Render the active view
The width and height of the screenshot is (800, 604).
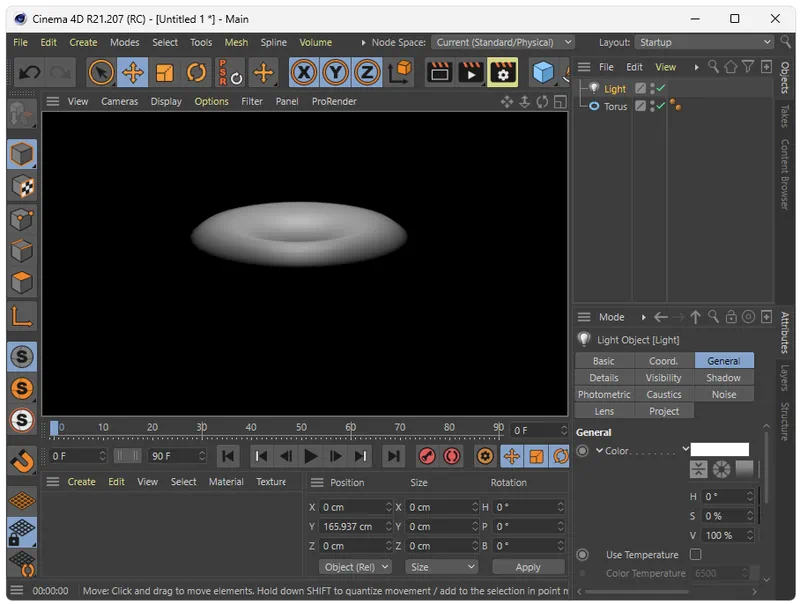[439, 72]
